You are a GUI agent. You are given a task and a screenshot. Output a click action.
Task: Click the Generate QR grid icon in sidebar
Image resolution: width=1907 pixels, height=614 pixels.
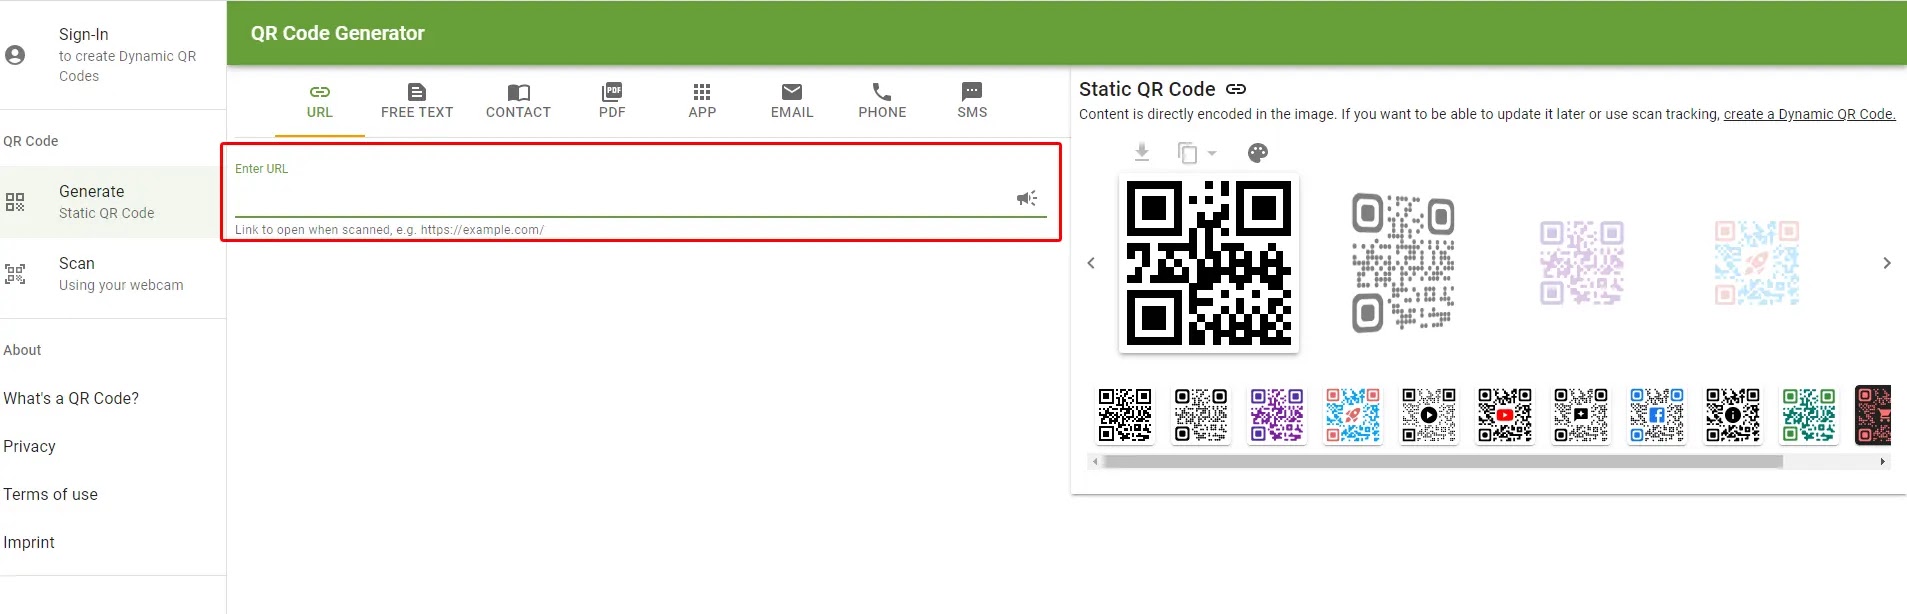pyautogui.click(x=15, y=202)
